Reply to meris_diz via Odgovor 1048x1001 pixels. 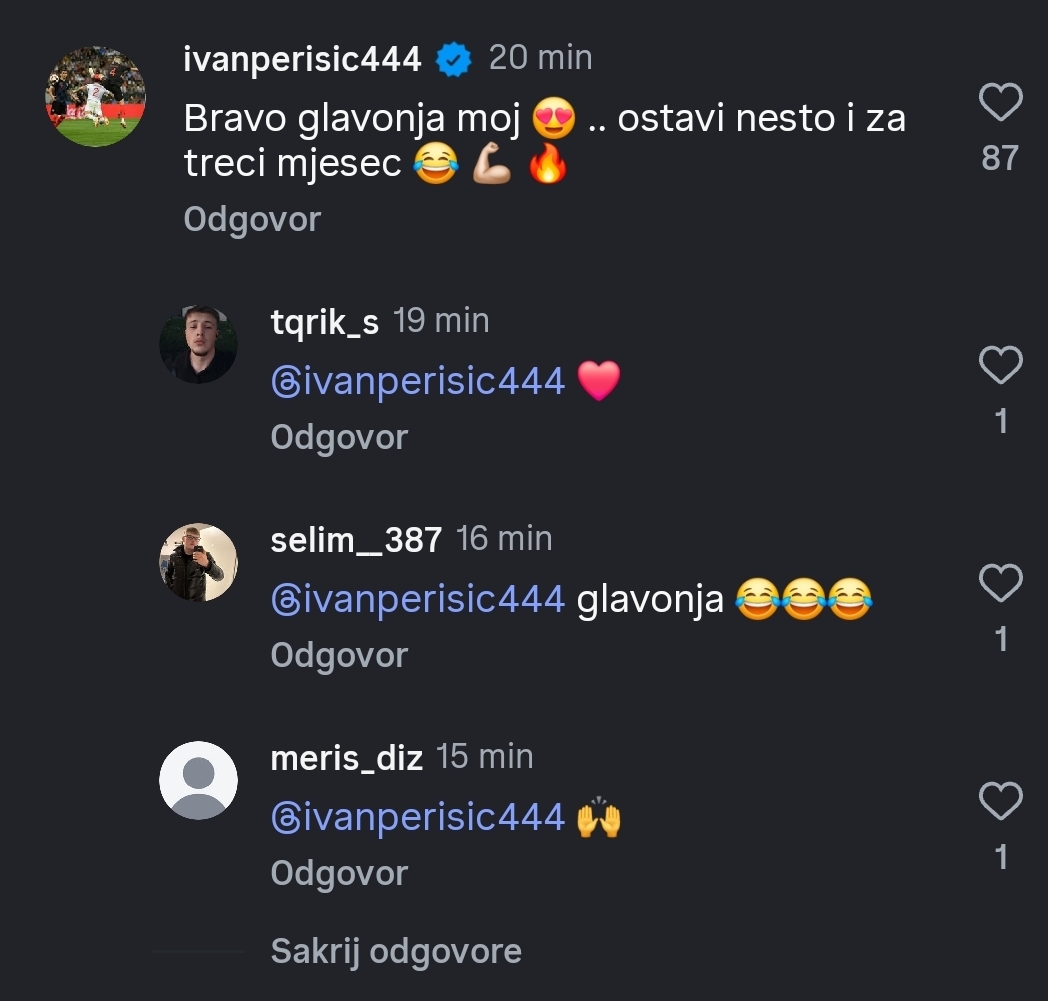[x=339, y=873]
